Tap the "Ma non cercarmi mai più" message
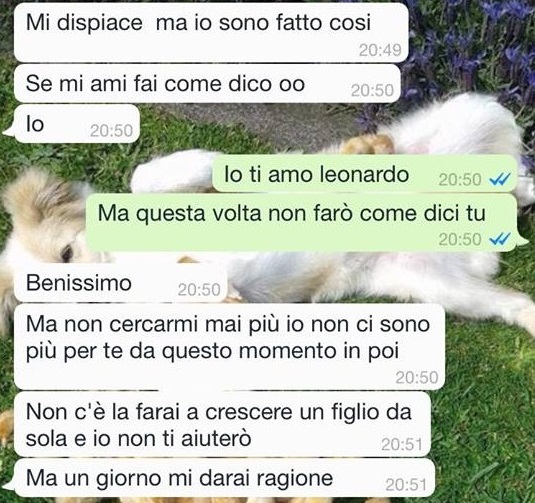Screen dimensions: 535x503 (230, 347)
